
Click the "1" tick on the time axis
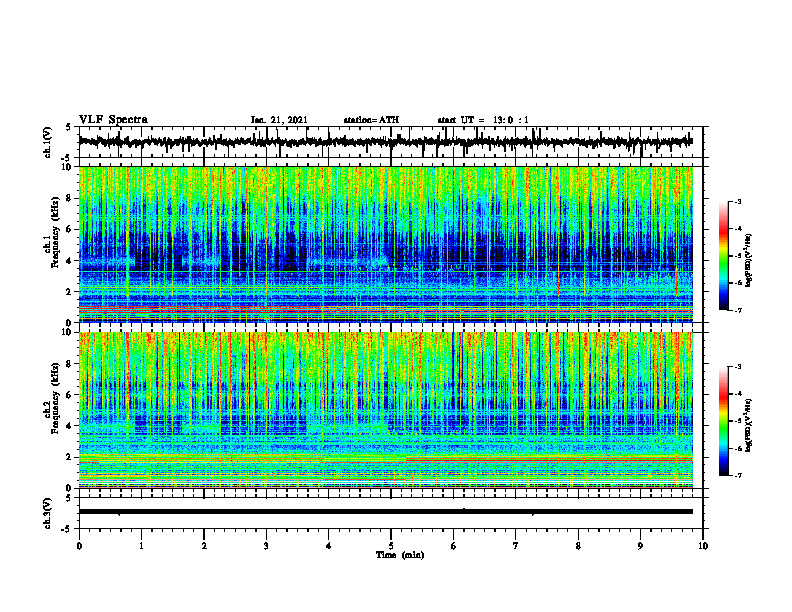click(x=141, y=546)
